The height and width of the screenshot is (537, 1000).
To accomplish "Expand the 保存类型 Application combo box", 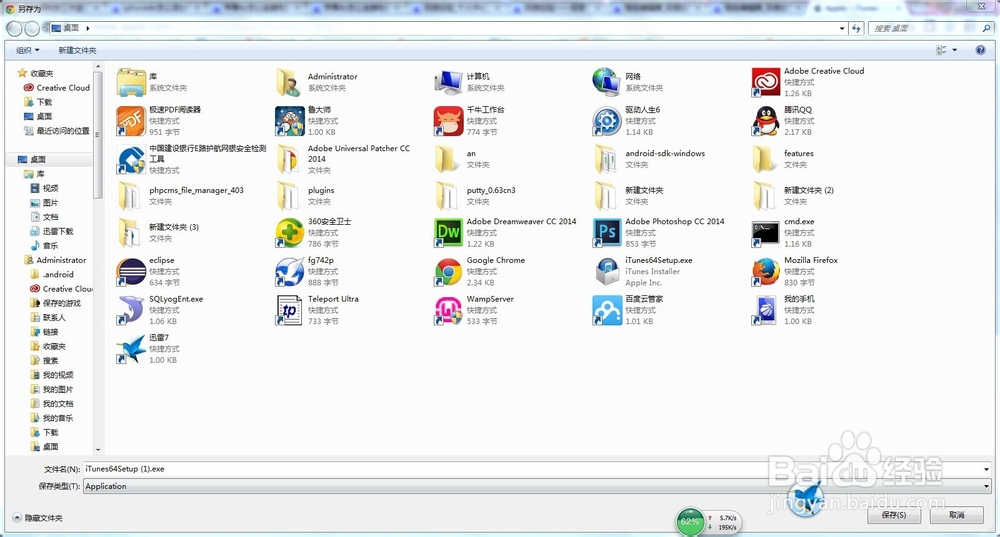I will [x=538, y=486].
